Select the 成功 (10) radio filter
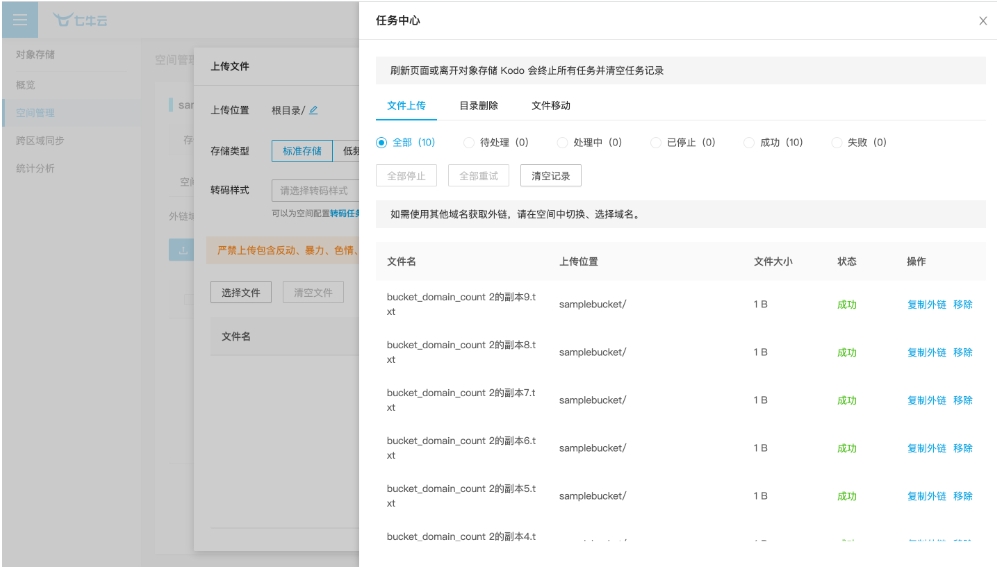Viewport: 997px width, 569px height. (x=773, y=142)
